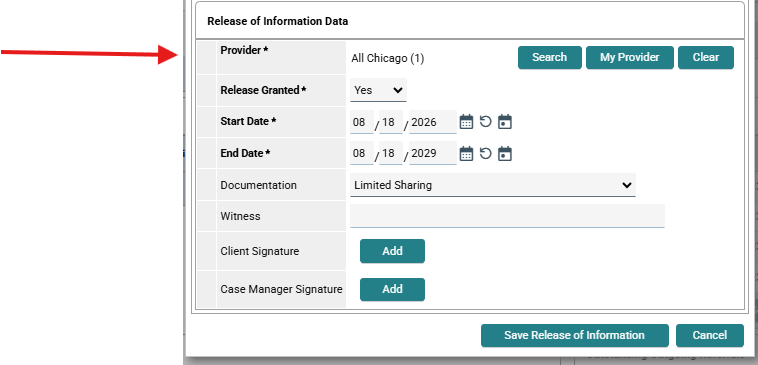Click the Release of Information Data heading
Viewport: 758px width, 365px height.
pyautogui.click(x=277, y=21)
